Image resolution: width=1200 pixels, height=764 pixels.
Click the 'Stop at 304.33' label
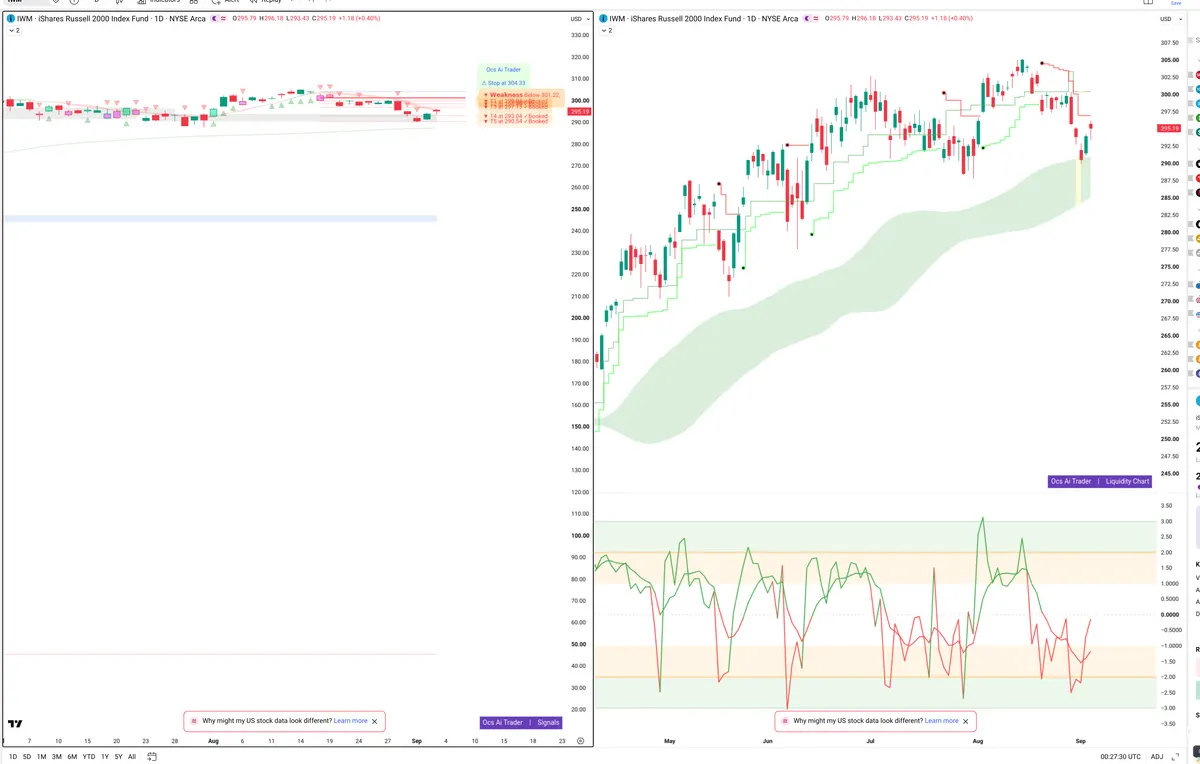click(x=505, y=83)
